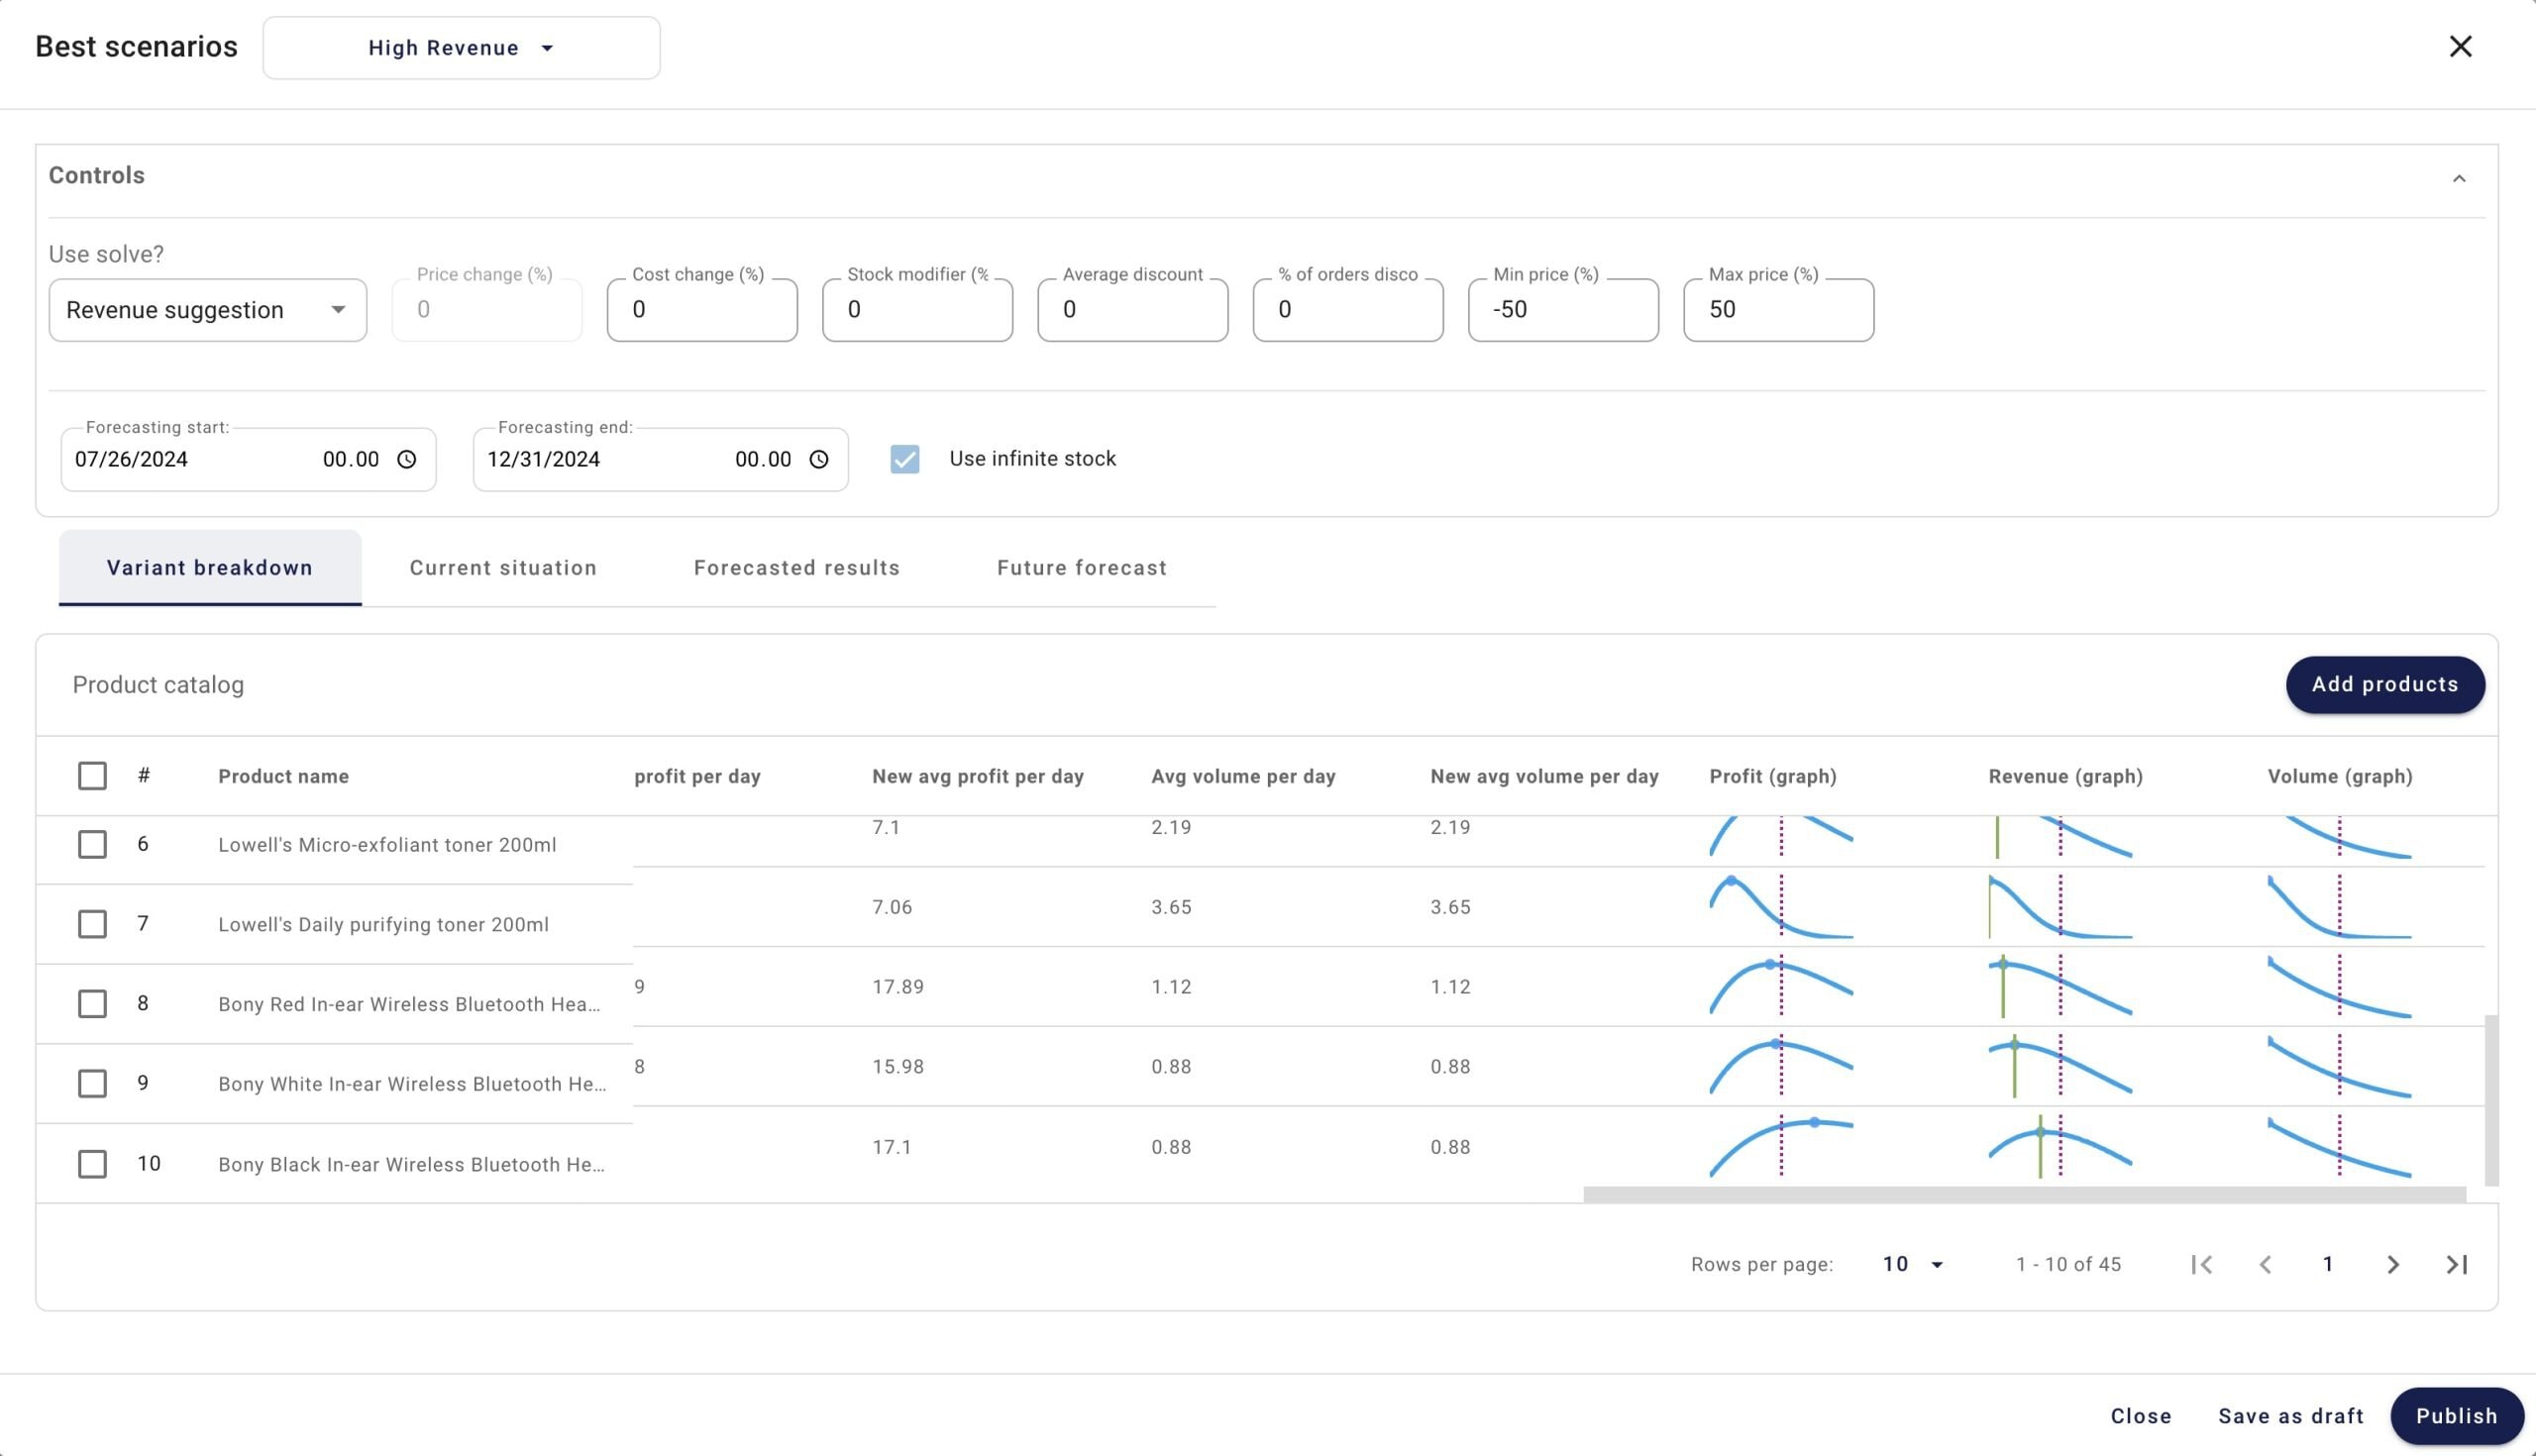Click the vertical table scrollbar
The width and height of the screenshot is (2536, 1456).
tap(2491, 1100)
